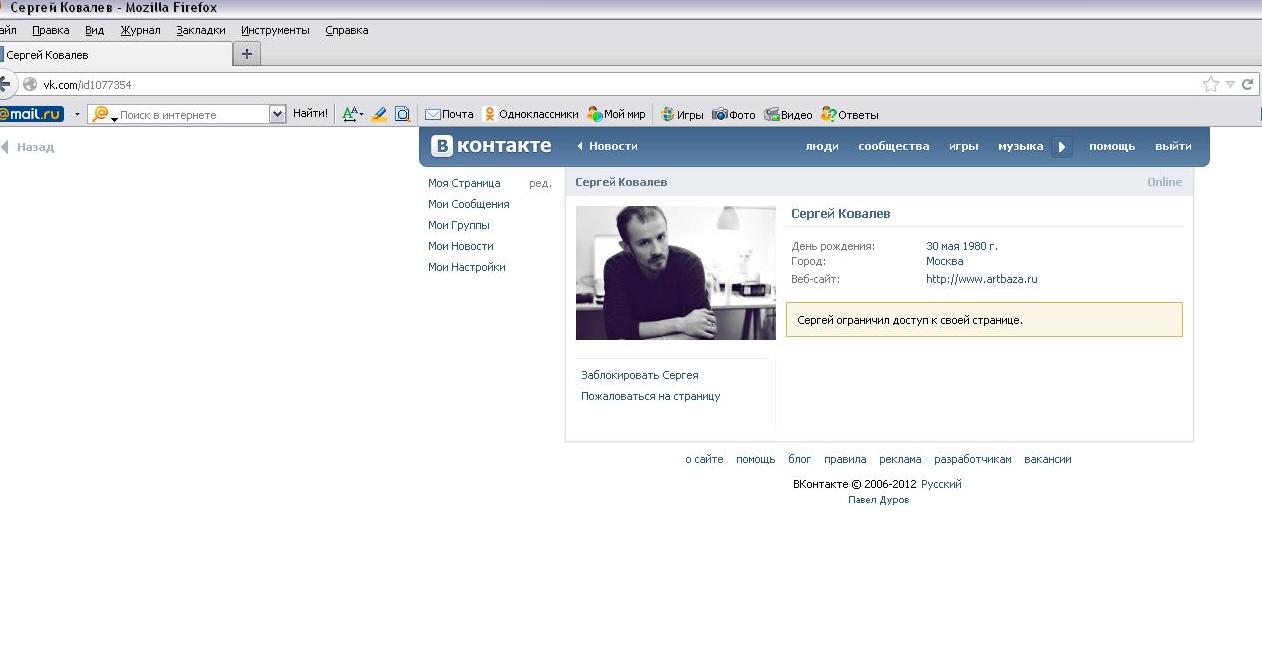Open Мои Новости in sidebar
Viewport: 1262px width, 656px height.
461,246
